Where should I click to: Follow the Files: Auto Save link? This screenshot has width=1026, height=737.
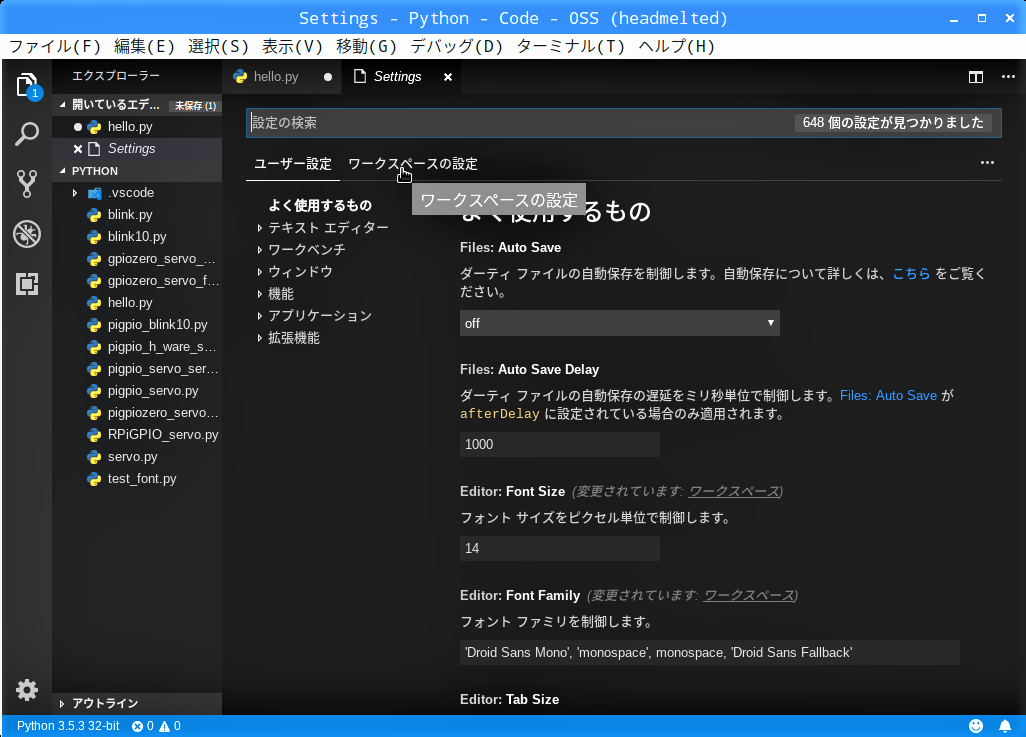tap(888, 396)
